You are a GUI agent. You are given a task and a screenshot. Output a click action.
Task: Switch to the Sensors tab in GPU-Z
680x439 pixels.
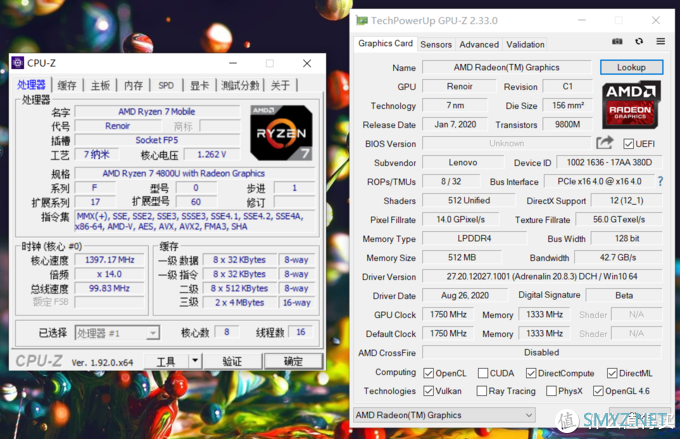tap(436, 44)
